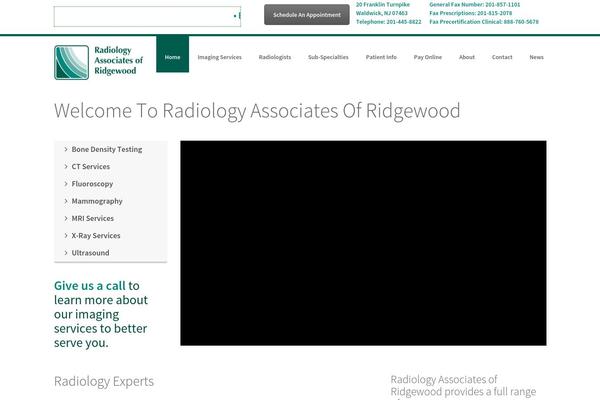
Task: Click the Ultrasound chevron arrow
Action: [66, 253]
